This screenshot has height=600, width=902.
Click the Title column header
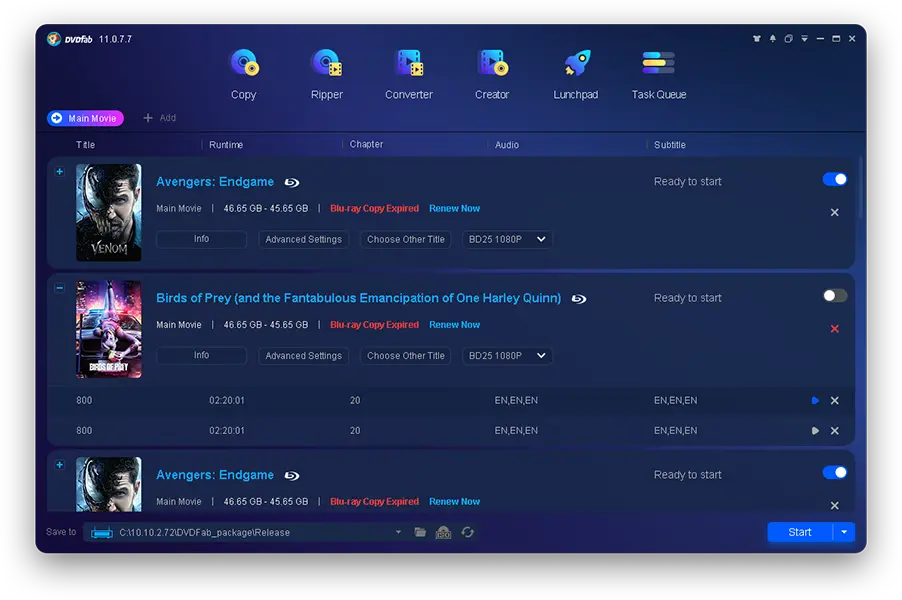tap(86, 145)
